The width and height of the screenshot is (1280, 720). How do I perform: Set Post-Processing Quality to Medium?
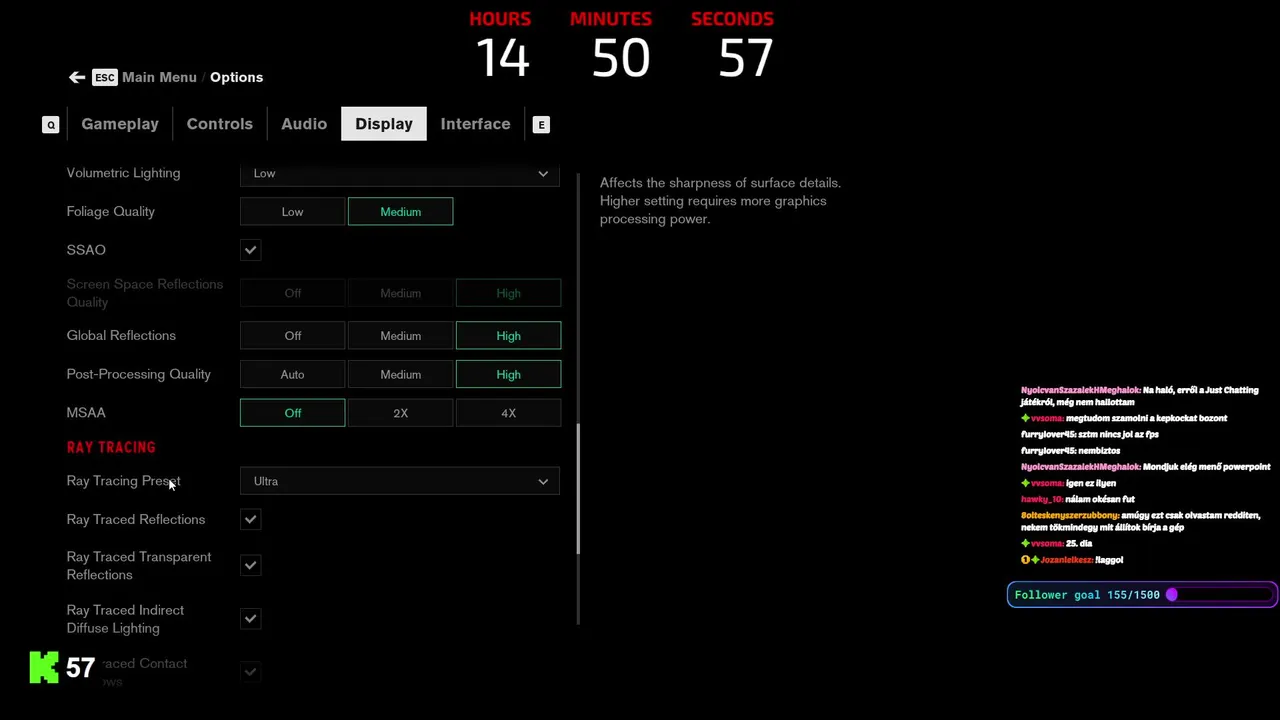[x=400, y=374]
